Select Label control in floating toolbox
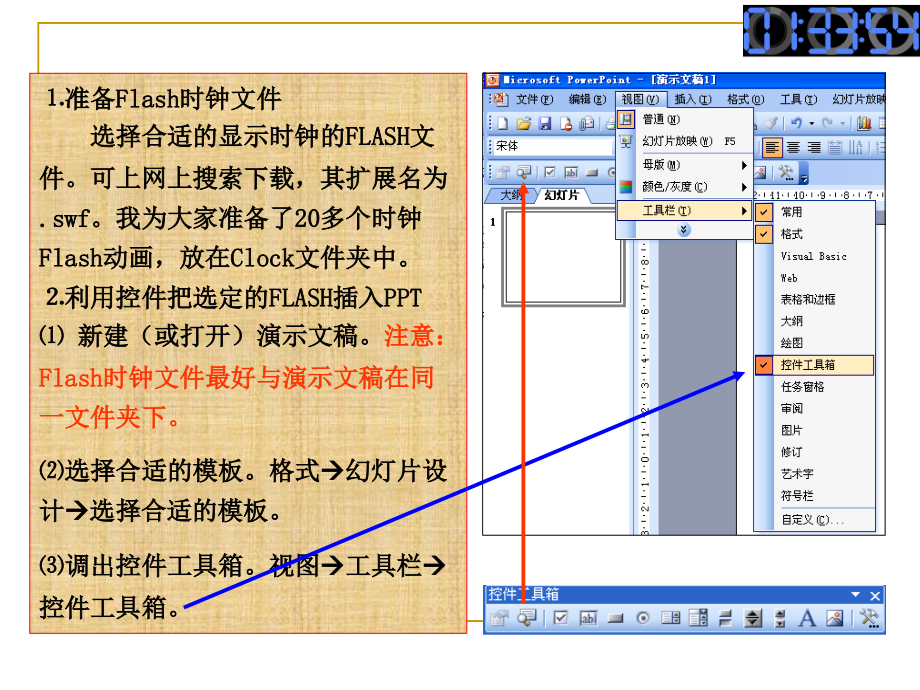Screen dimensions: 920x690 click(x=807, y=618)
